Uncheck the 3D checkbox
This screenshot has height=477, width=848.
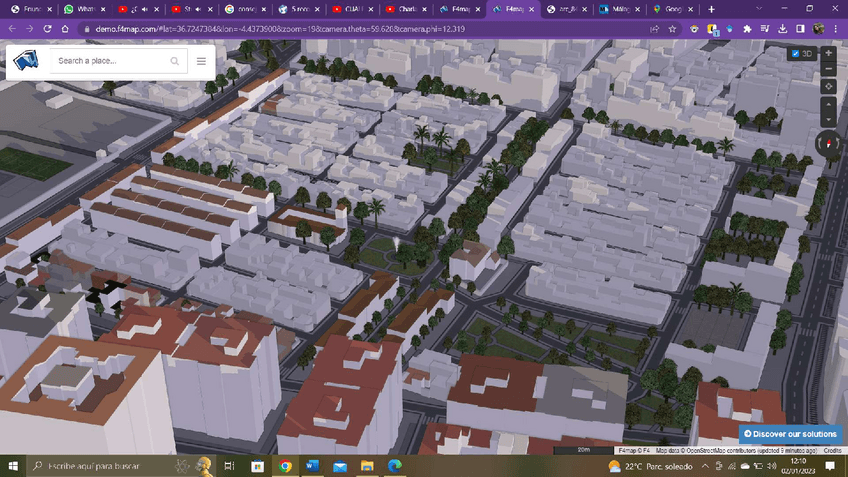pyautogui.click(x=796, y=54)
